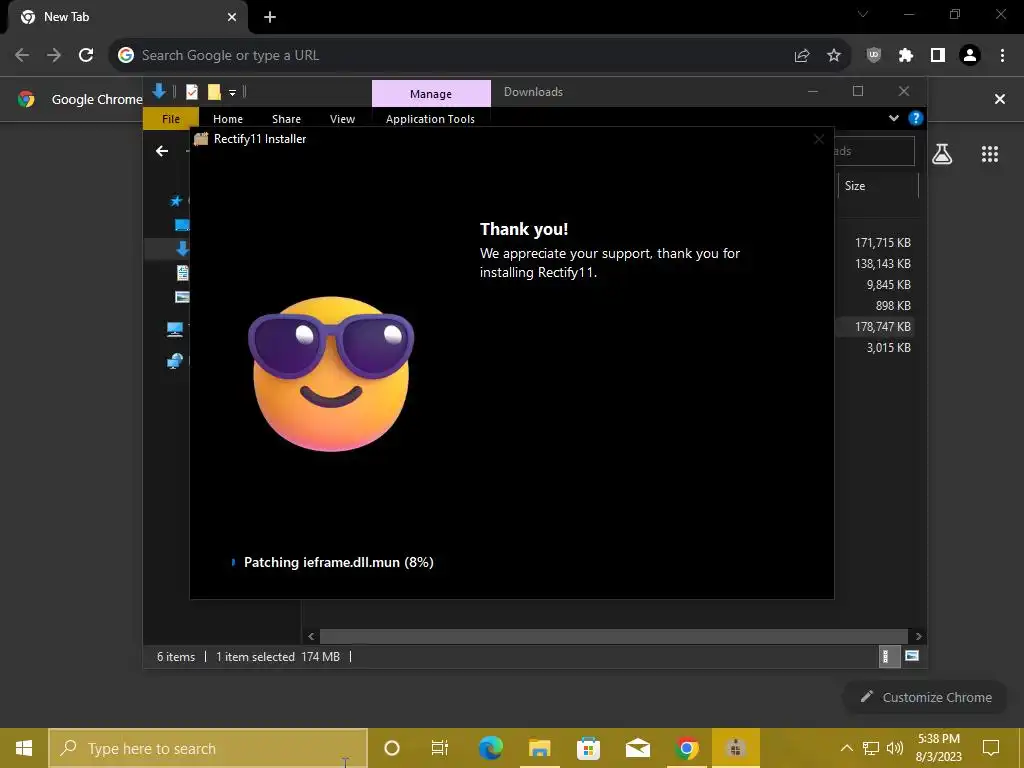
Task: Click scrollbar right arrow in Explorer
Action: click(x=918, y=636)
